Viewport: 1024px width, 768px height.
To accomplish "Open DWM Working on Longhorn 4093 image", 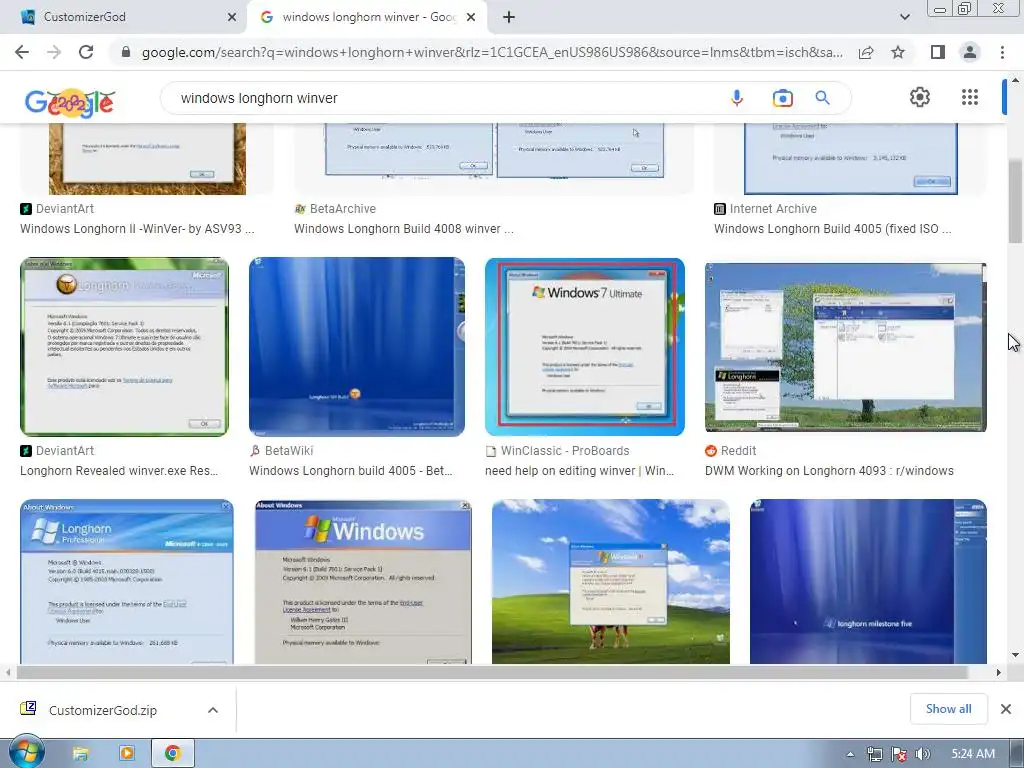I will click(846, 347).
